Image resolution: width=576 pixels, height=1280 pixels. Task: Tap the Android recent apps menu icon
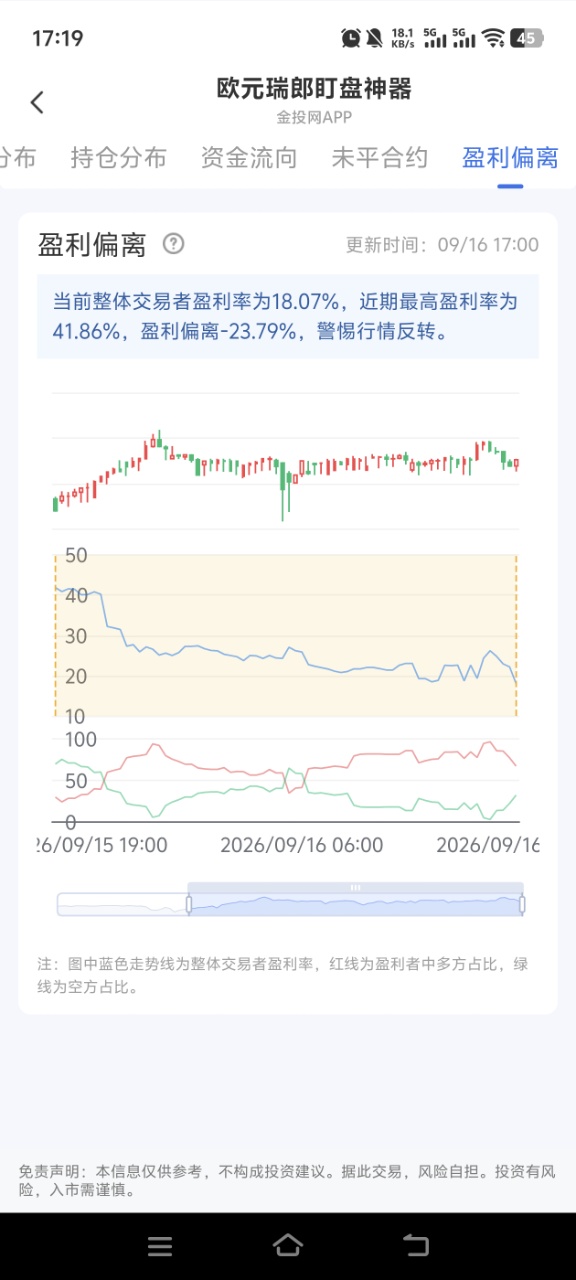[x=160, y=1246]
